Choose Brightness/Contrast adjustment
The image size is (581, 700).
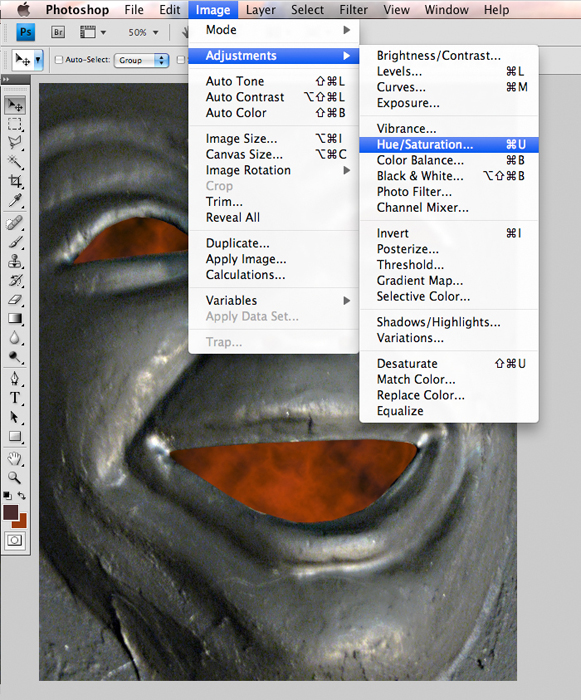click(x=449, y=55)
